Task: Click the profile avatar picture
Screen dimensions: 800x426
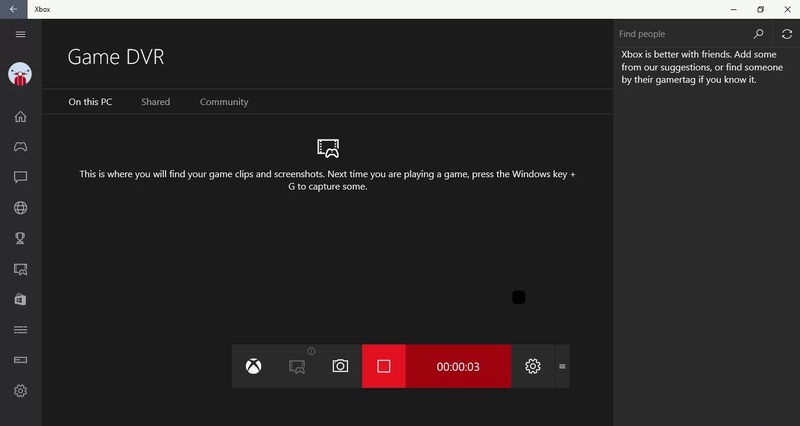Action: (20, 75)
